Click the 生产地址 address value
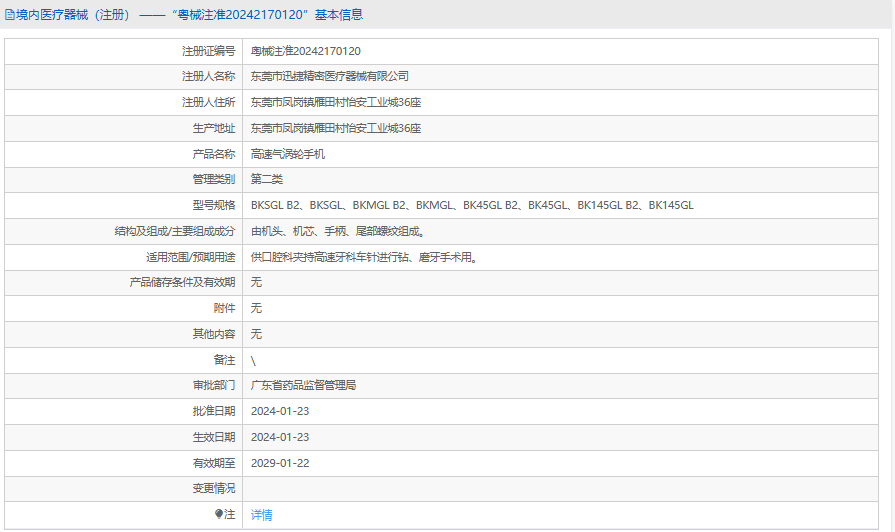The height and width of the screenshot is (532, 895). click(x=336, y=128)
